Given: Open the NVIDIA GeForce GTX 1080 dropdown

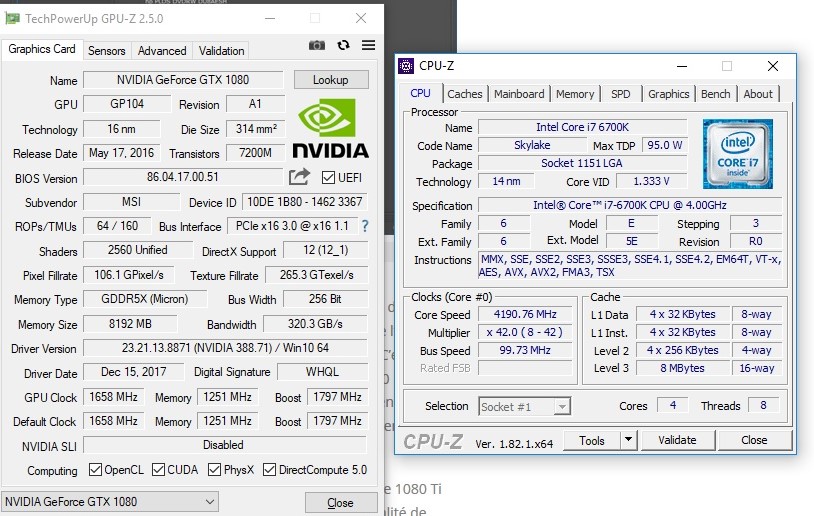Looking at the screenshot, I should tap(110, 502).
